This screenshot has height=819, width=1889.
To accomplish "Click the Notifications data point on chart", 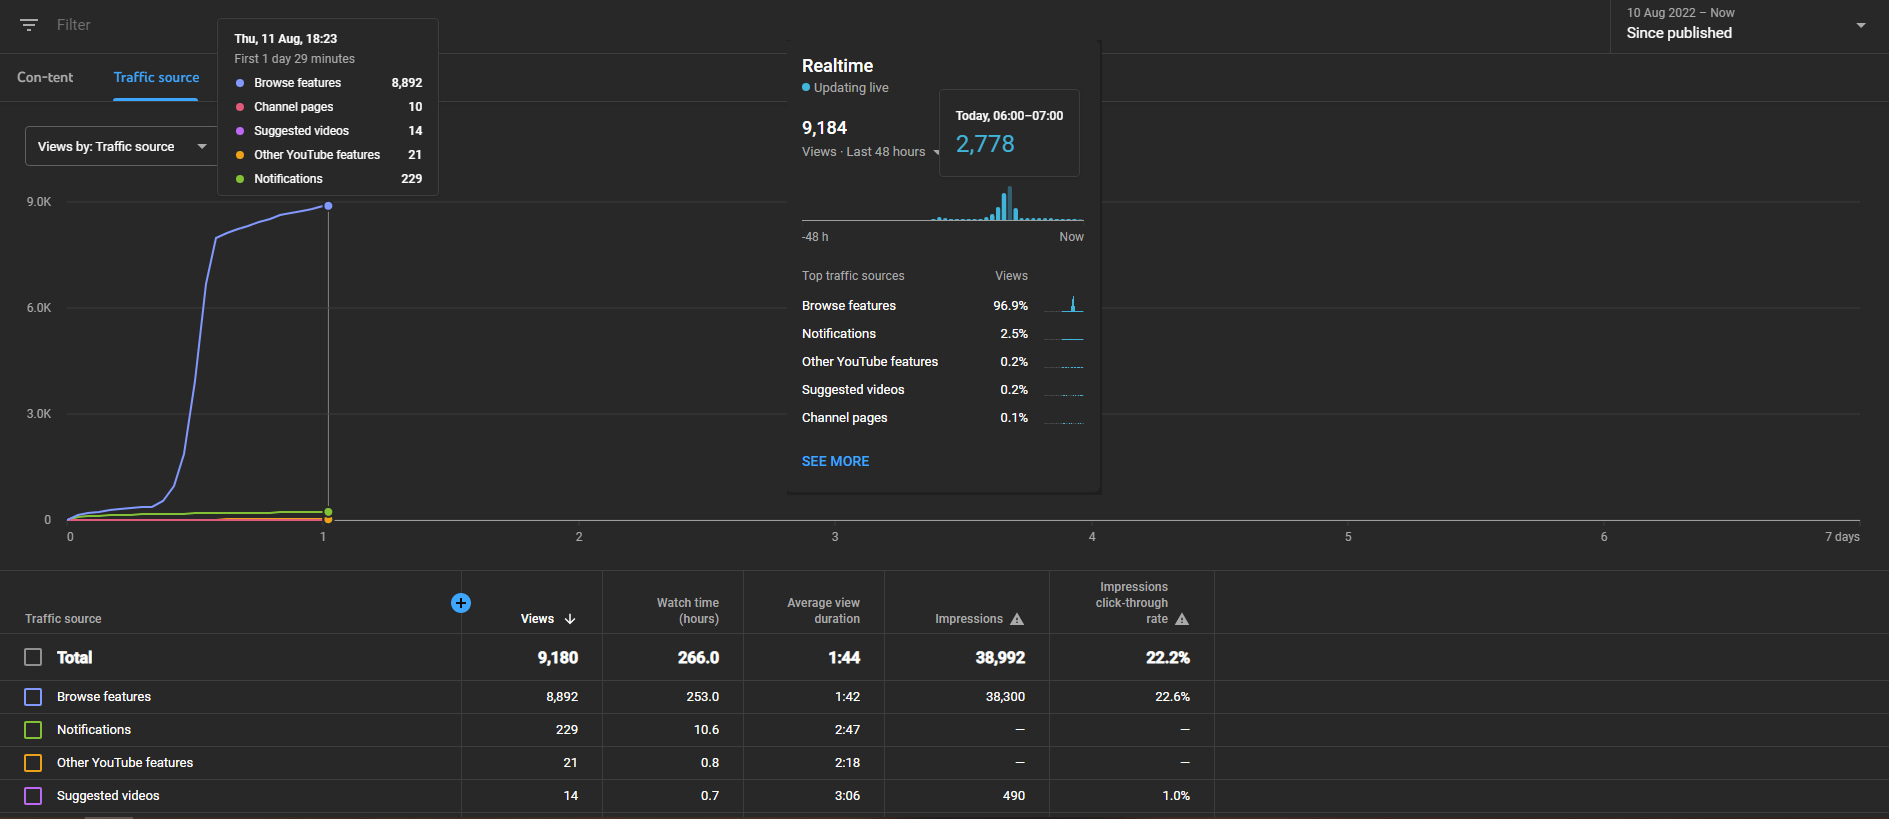I will 328,512.
